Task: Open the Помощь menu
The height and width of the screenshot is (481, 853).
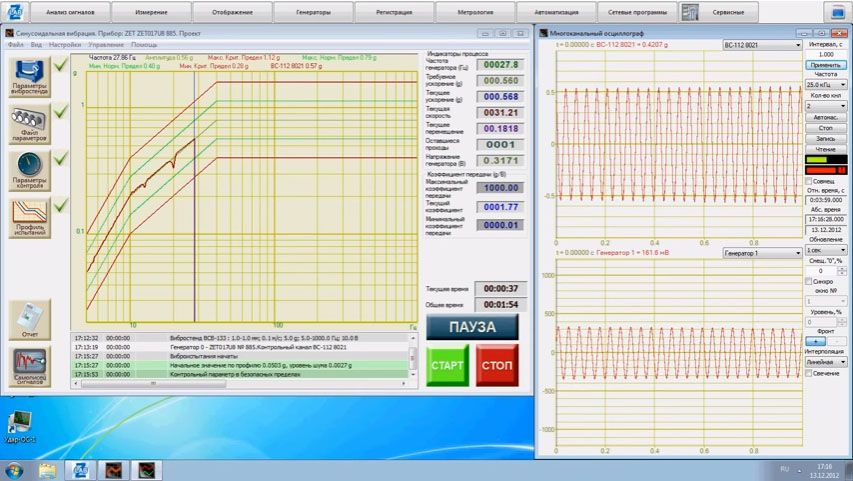Action: [x=144, y=45]
